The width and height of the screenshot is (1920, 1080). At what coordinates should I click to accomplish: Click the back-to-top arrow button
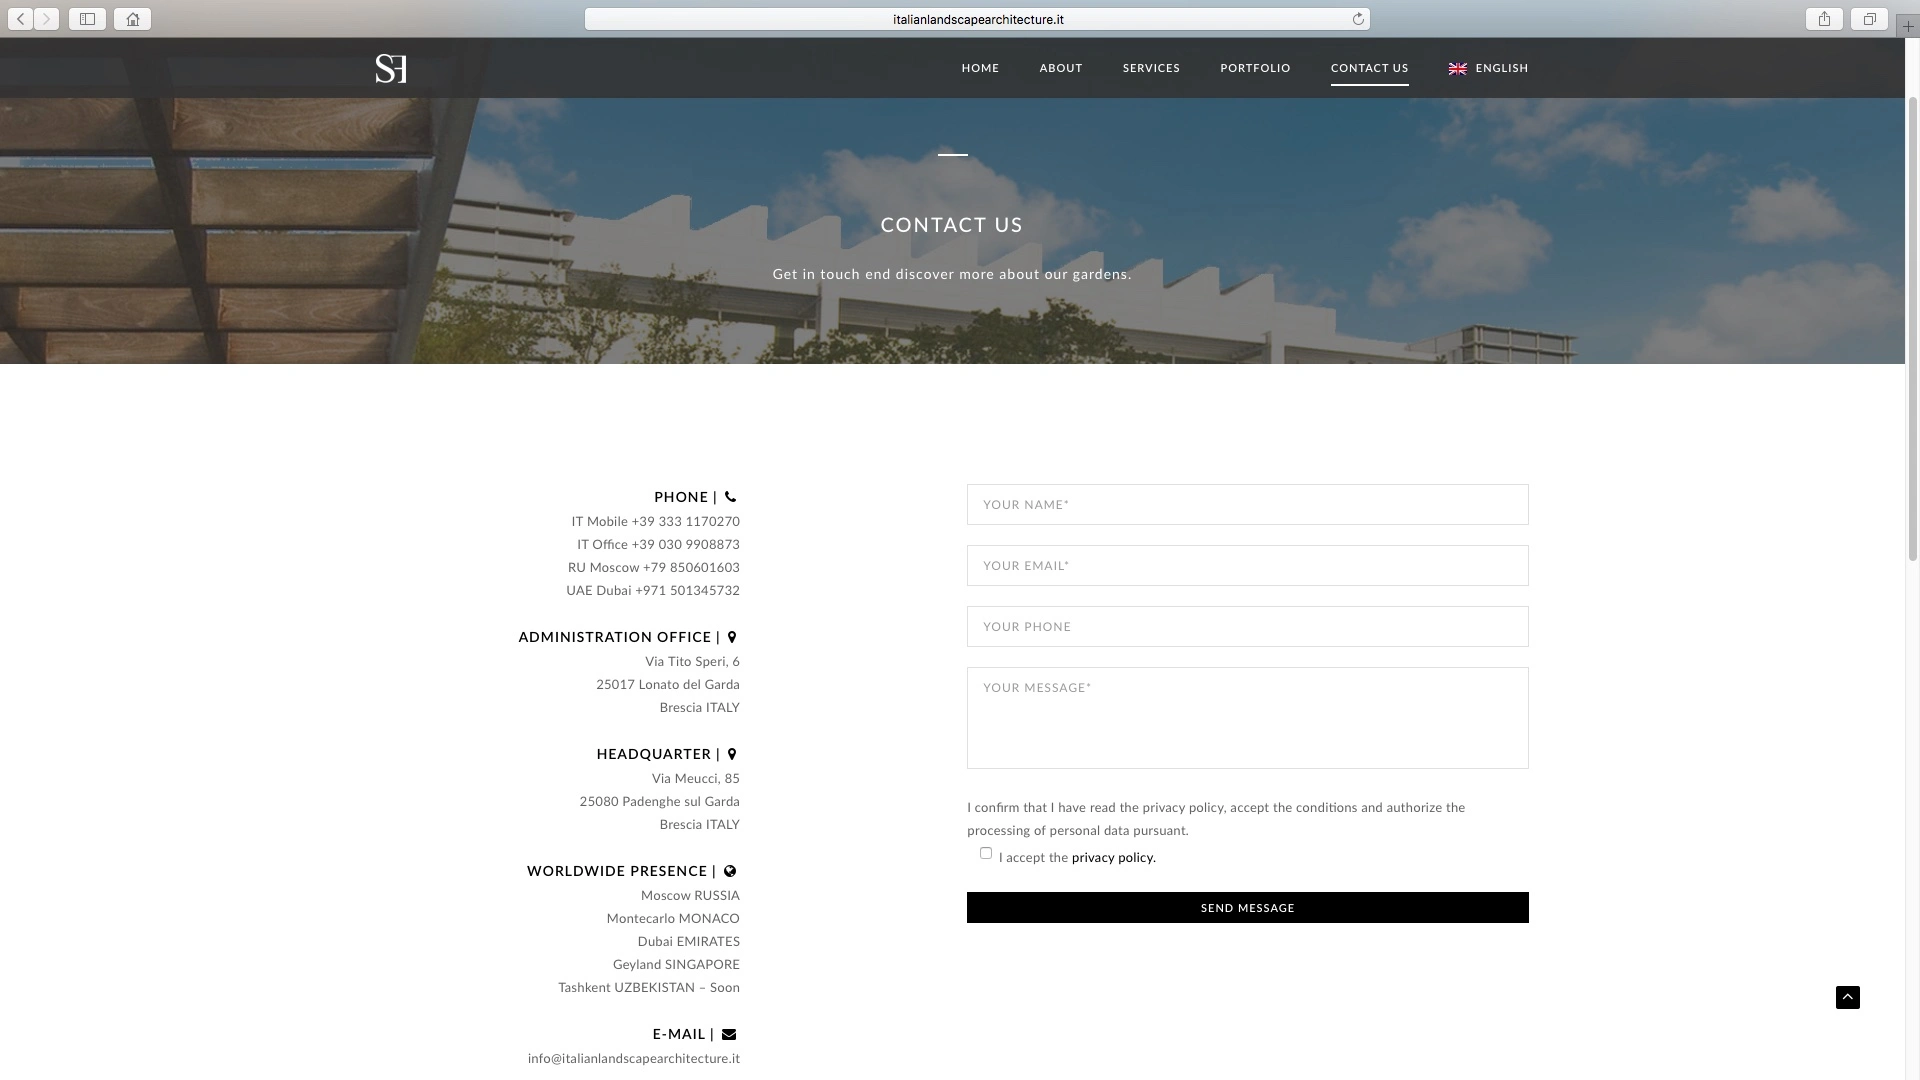[x=1848, y=997]
